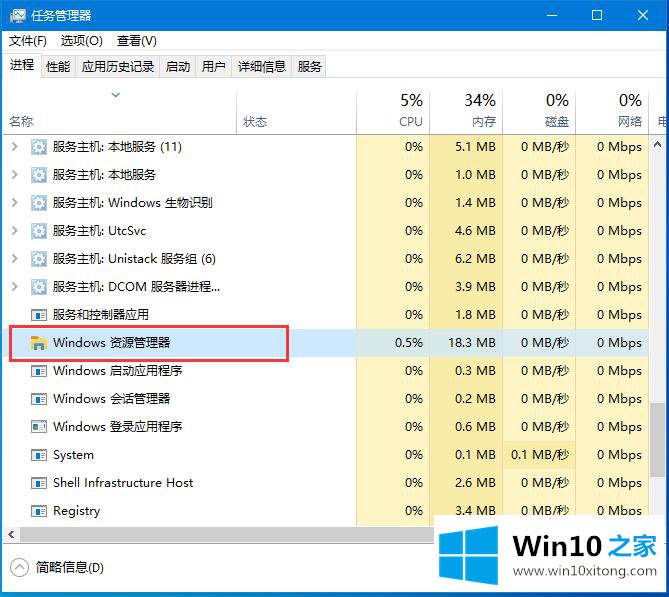Click the 0.5% CPU value
Viewport: 669px width, 597px height.
[x=409, y=343]
